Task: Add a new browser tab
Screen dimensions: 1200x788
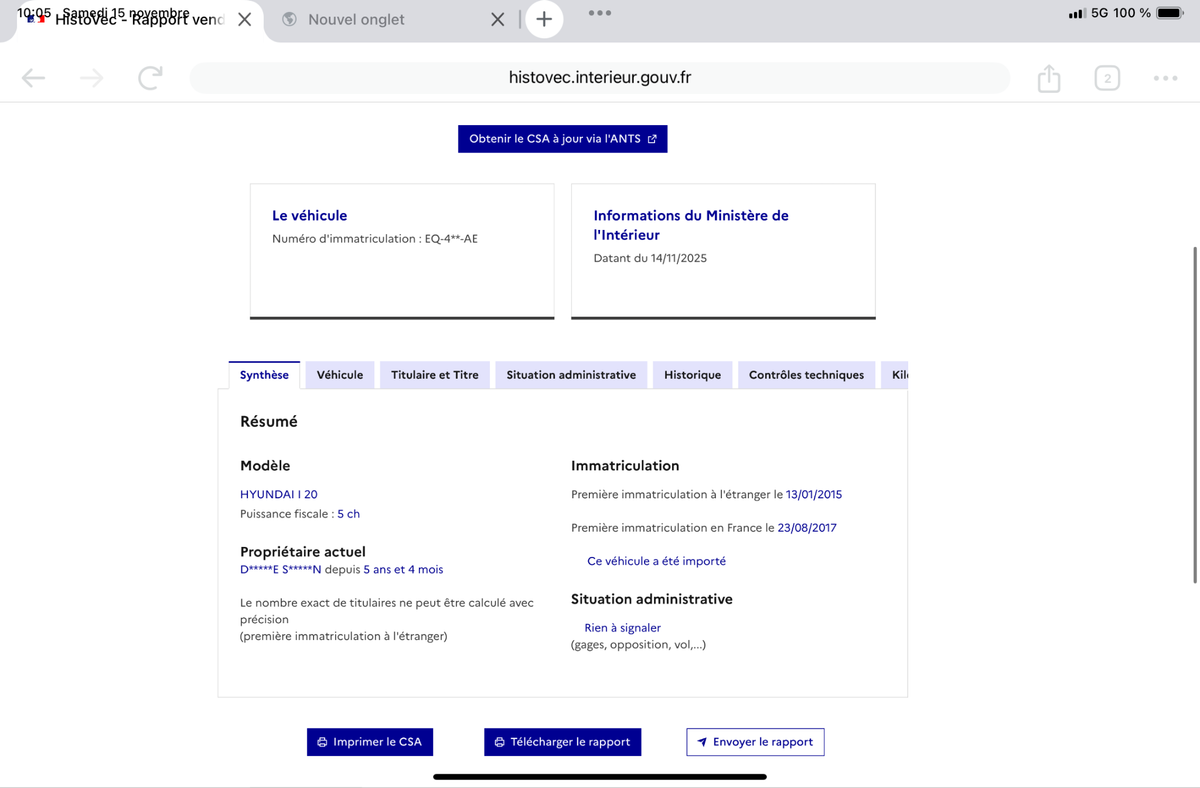Action: (544, 19)
